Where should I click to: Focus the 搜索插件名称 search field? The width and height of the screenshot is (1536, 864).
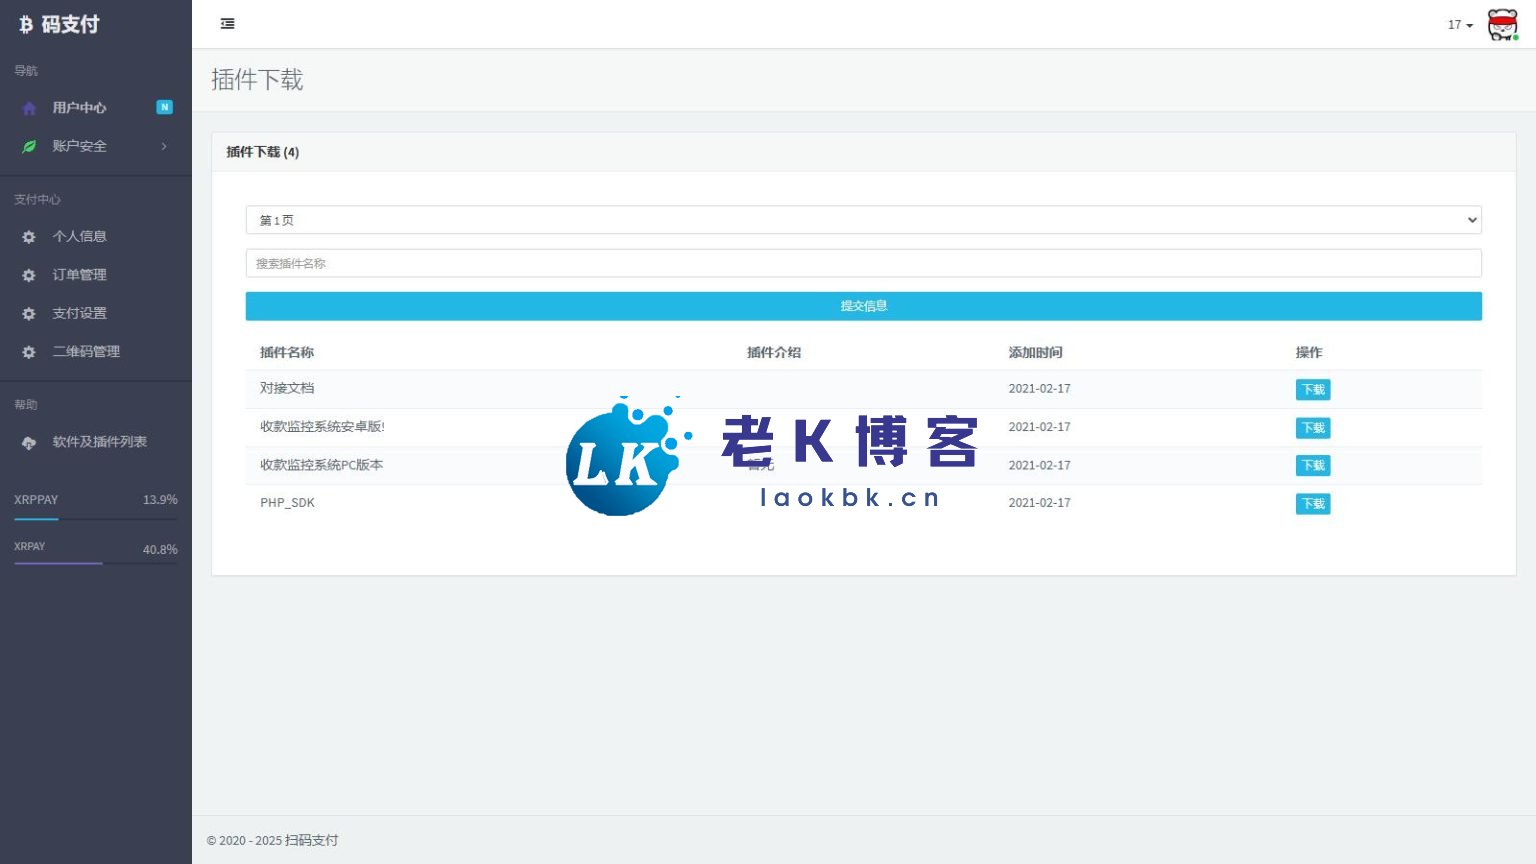863,263
